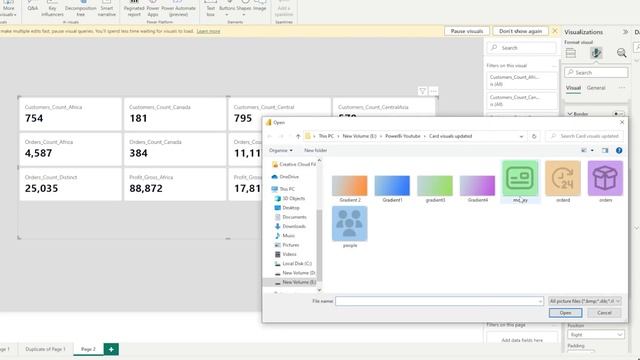Select the Customers_Count_Africa 754 card

coord(70,114)
